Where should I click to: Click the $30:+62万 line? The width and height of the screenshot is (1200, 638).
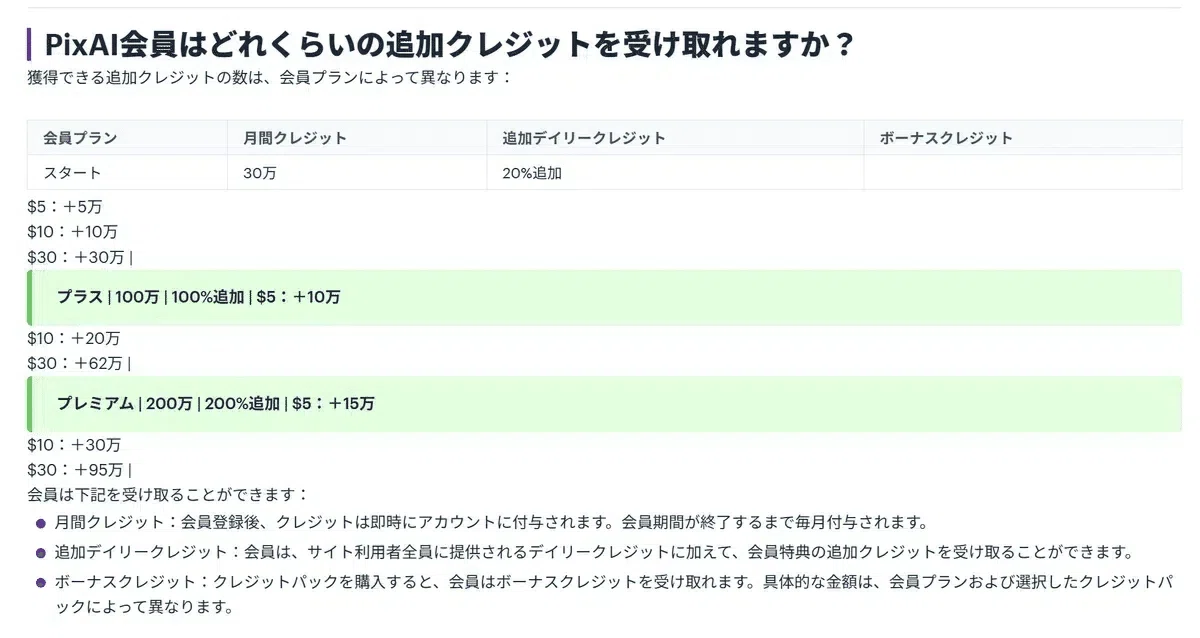point(80,363)
